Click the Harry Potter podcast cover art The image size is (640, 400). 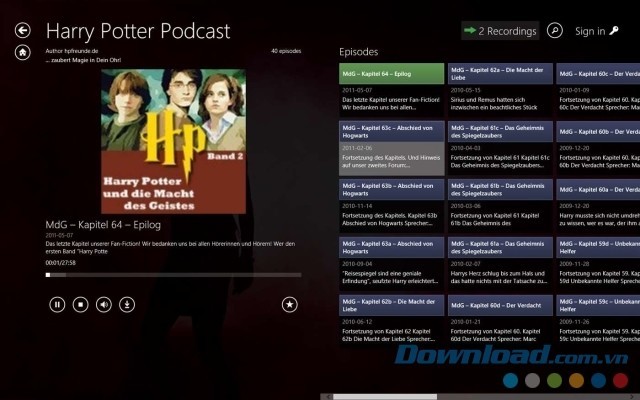pyautogui.click(x=173, y=141)
